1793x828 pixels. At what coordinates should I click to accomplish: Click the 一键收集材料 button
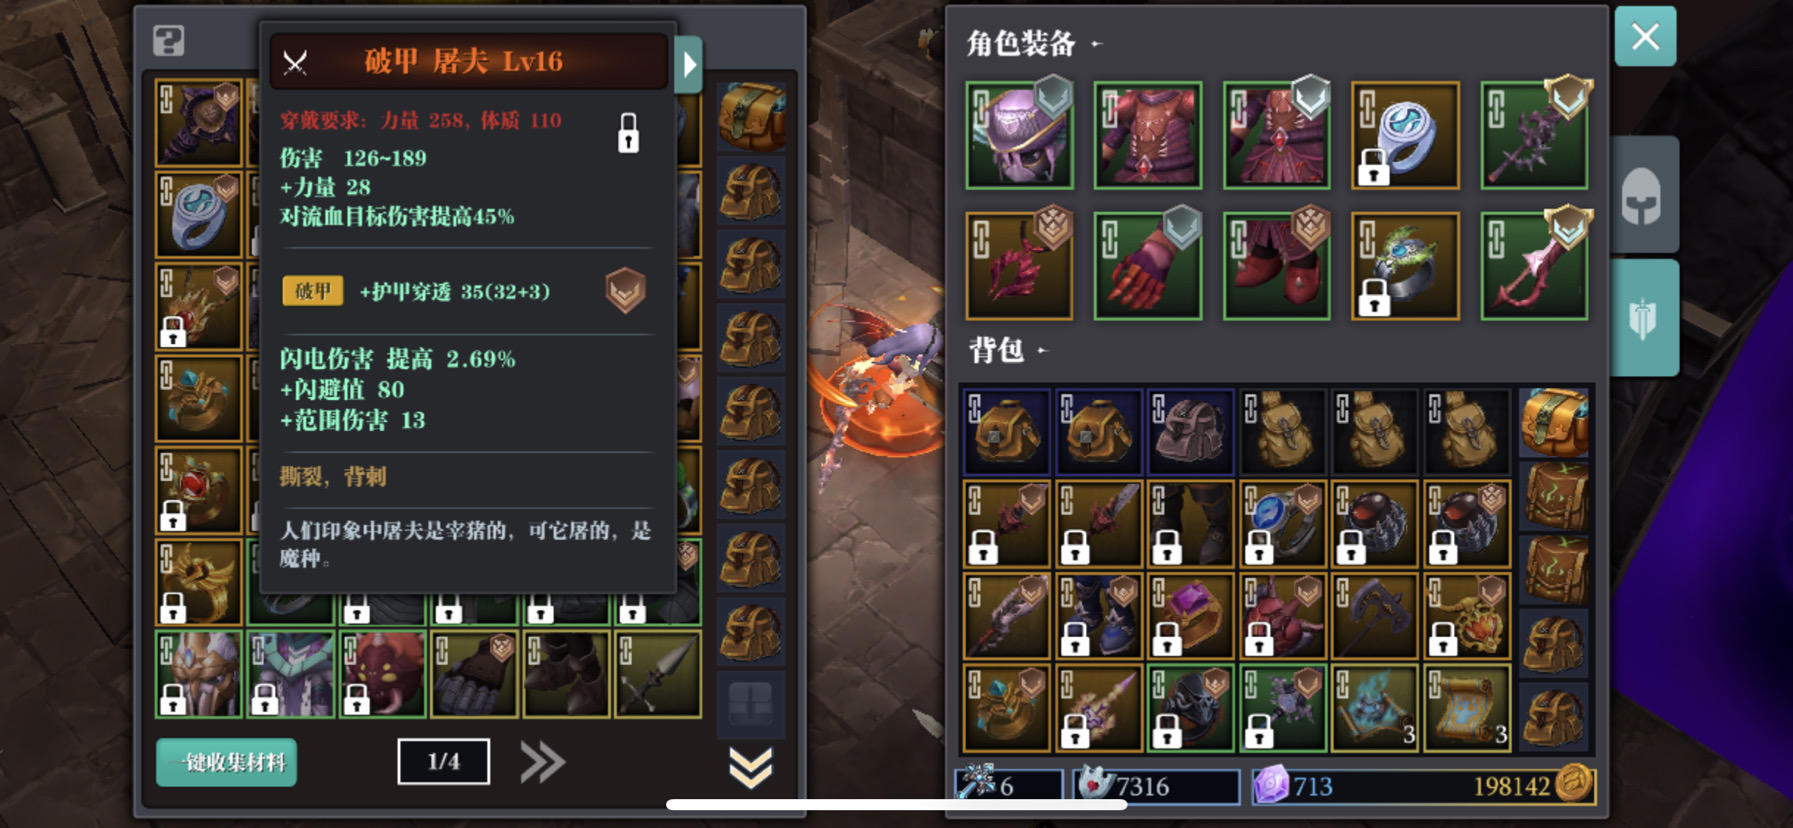point(227,763)
